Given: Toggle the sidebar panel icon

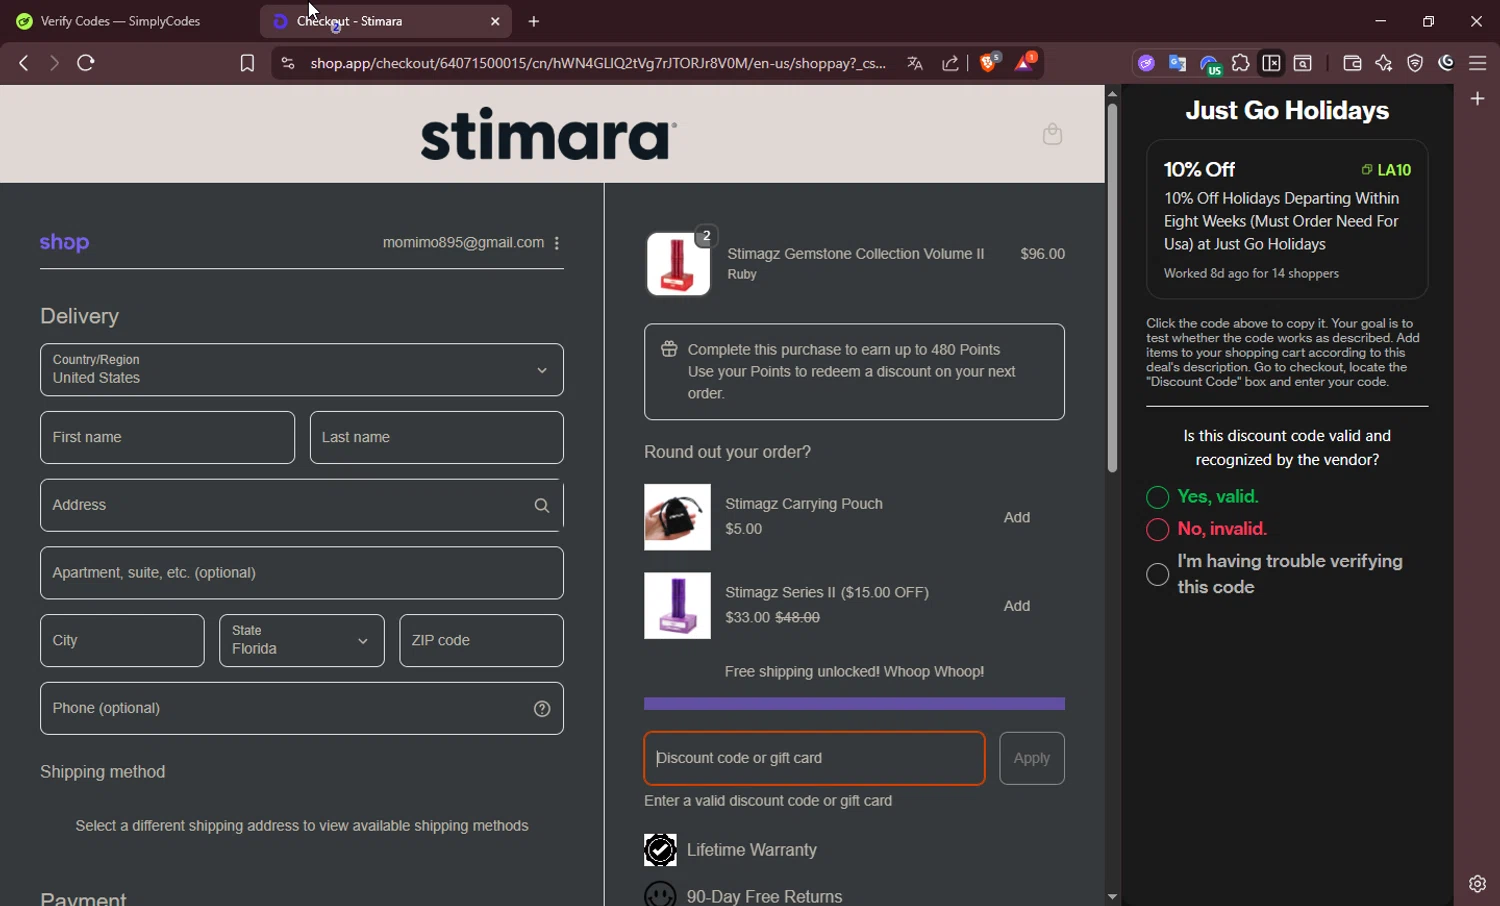Looking at the screenshot, I should (1271, 63).
